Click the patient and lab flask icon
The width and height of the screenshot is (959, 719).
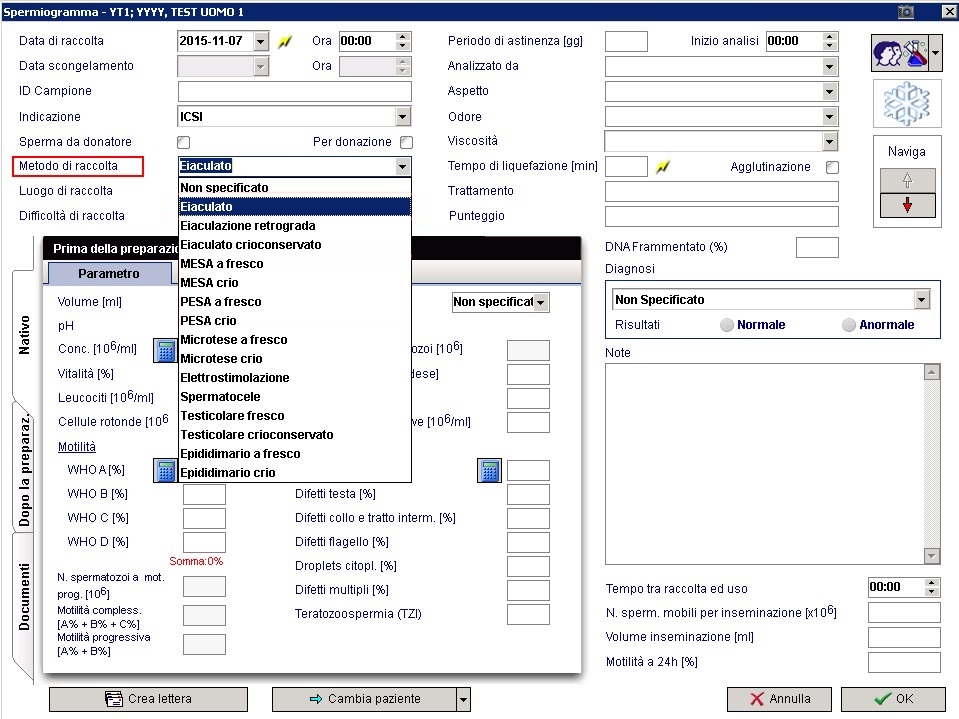click(900, 53)
